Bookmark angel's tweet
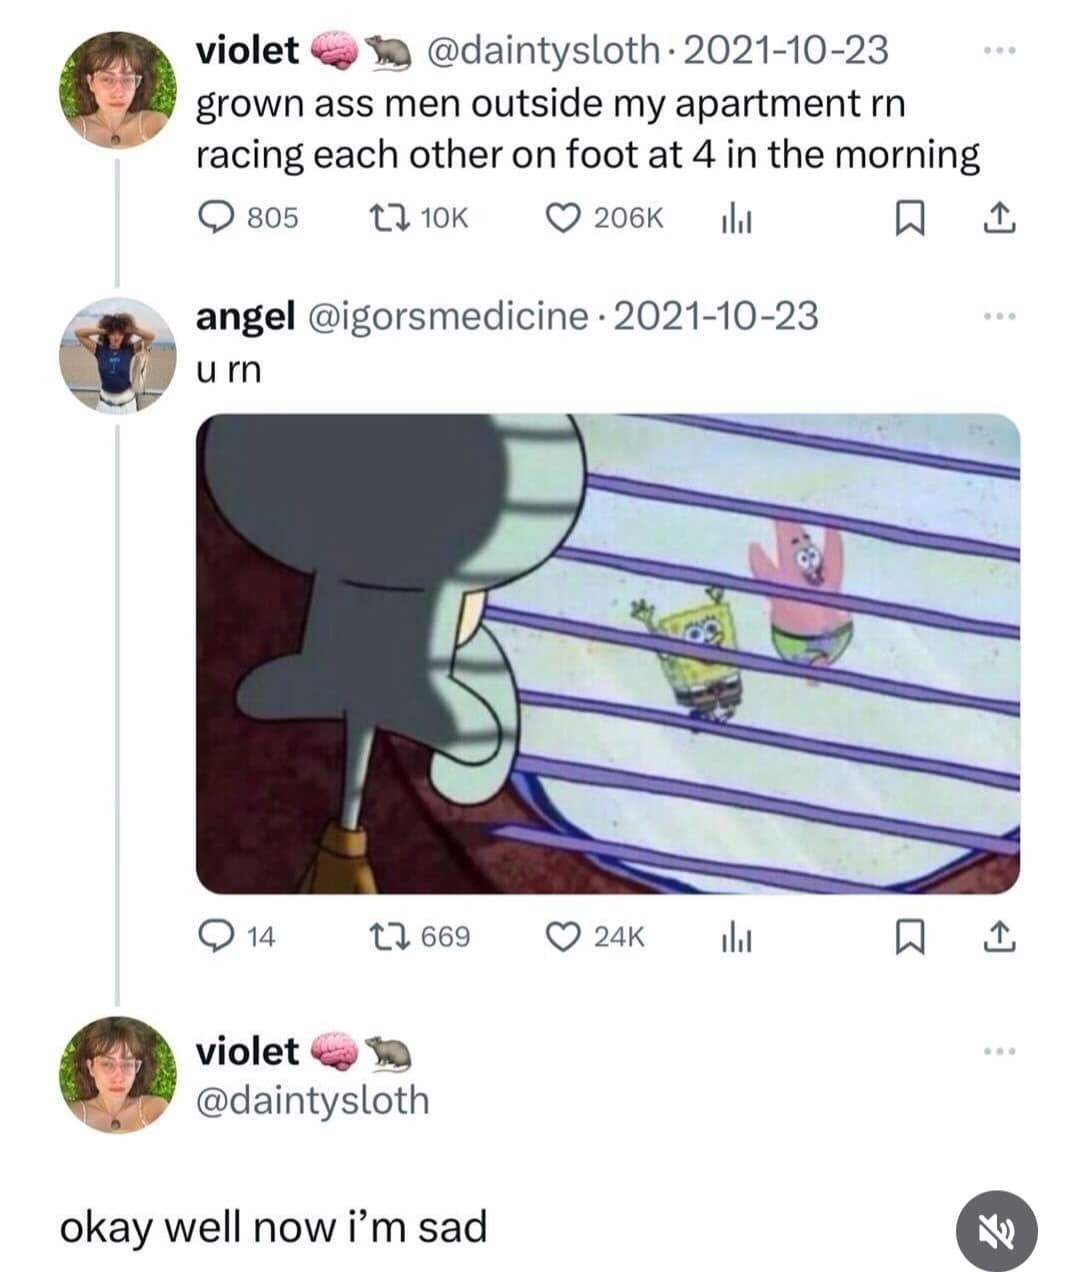Viewport: 1080px width, 1272px height. coord(906,937)
